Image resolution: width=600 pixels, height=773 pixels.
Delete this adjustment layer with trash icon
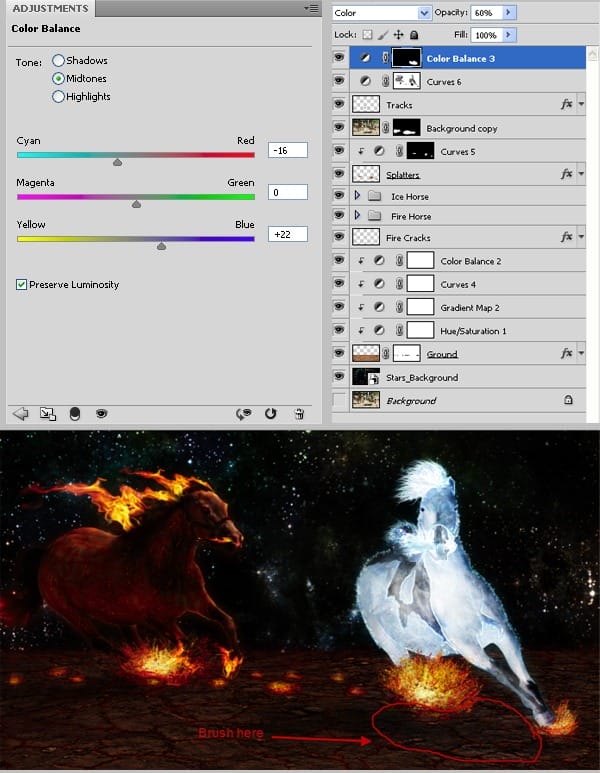tap(299, 414)
